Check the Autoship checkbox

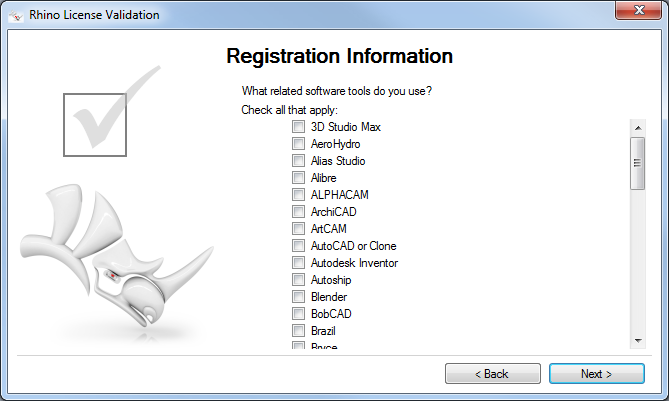(x=298, y=279)
